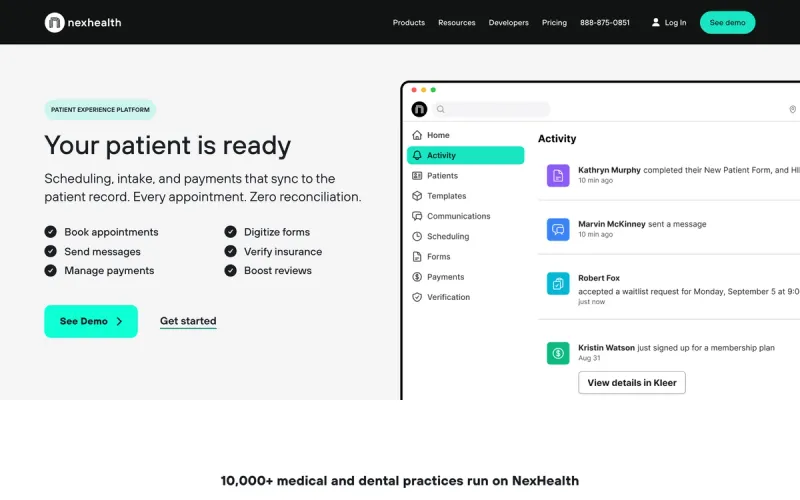Click the Verification shield icon
This screenshot has height=500, width=800.
[417, 297]
